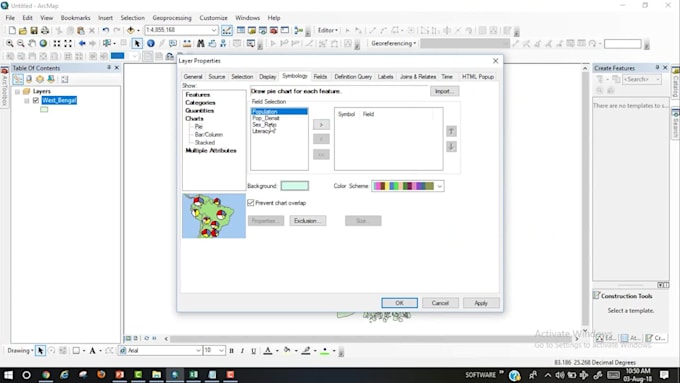
Task: Click the Full Extent globe icon
Action: click(43, 43)
